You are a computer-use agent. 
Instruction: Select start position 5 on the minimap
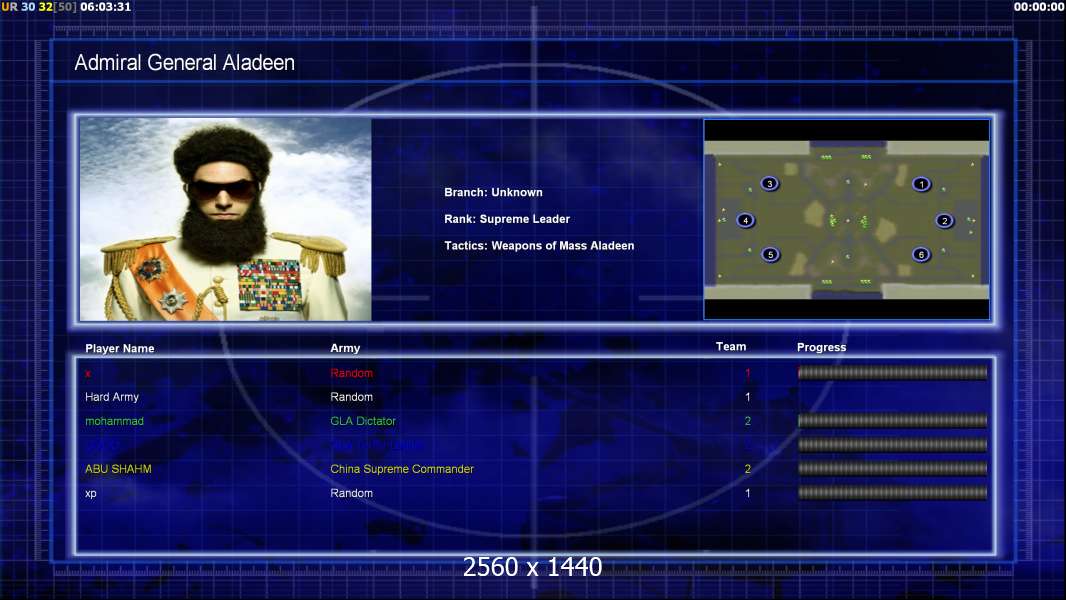(x=770, y=255)
